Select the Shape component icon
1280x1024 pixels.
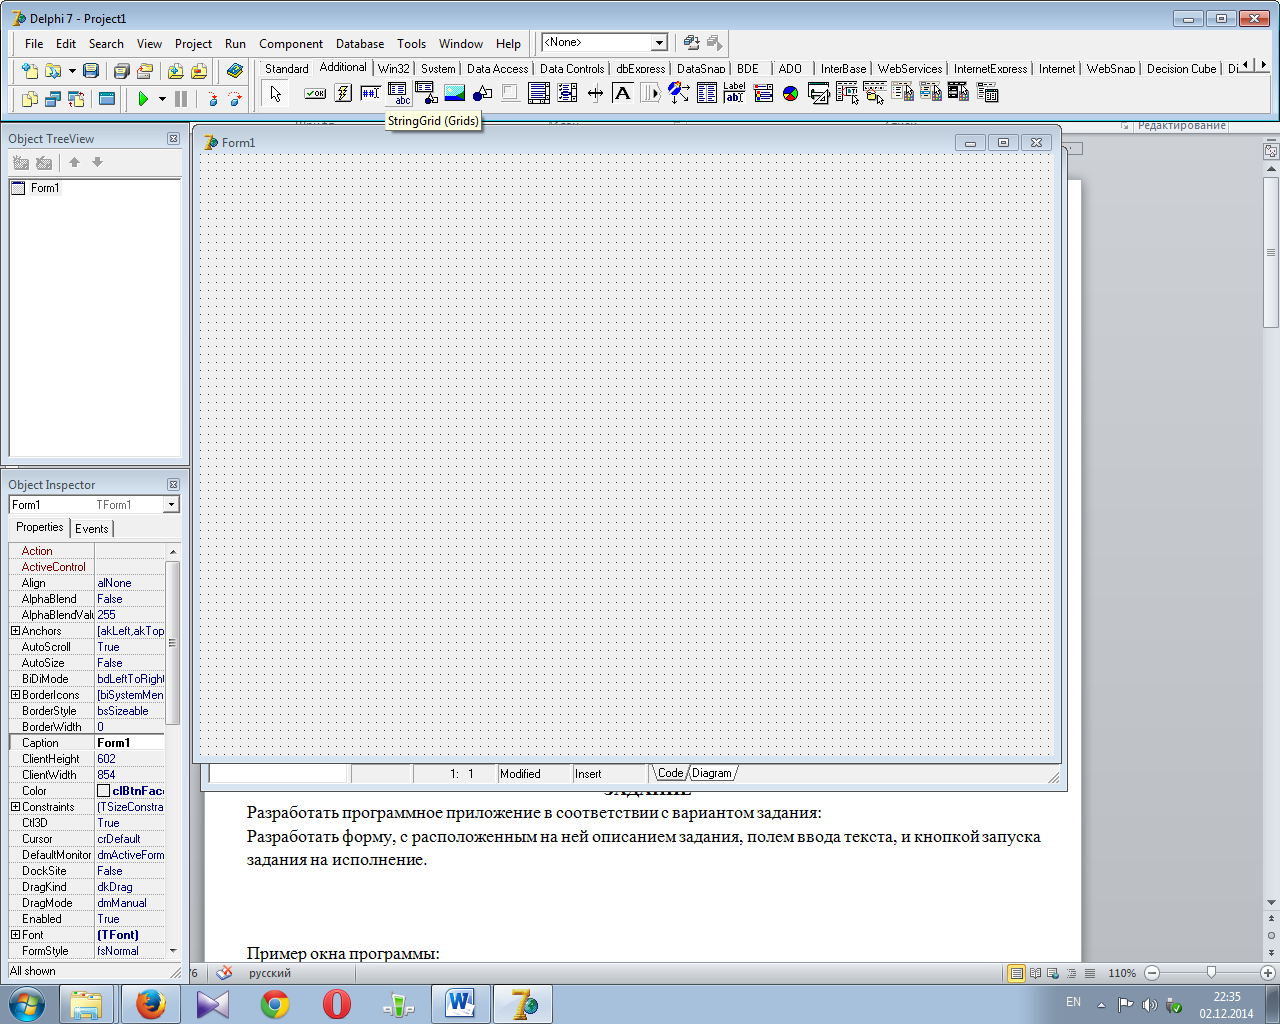482,93
